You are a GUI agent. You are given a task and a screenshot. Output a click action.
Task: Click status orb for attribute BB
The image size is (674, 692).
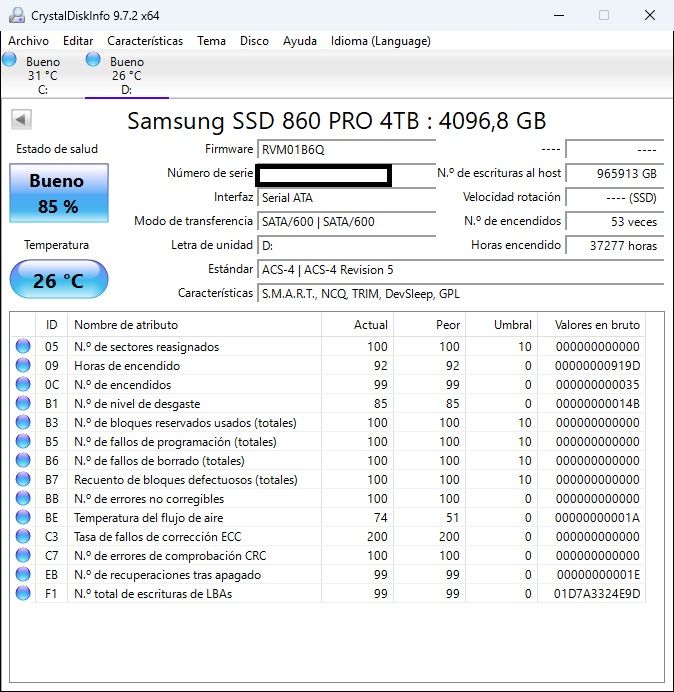coord(23,498)
